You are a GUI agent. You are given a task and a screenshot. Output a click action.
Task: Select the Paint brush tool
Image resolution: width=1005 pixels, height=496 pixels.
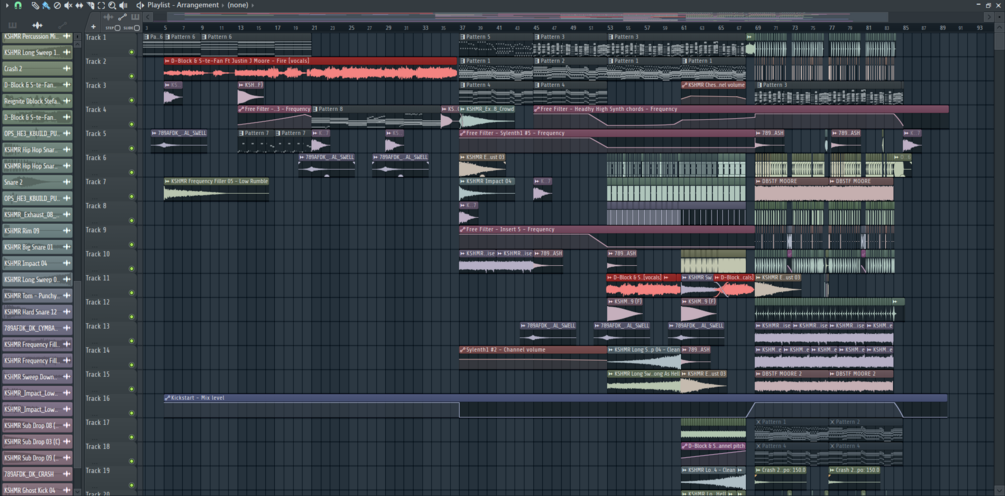[46, 5]
